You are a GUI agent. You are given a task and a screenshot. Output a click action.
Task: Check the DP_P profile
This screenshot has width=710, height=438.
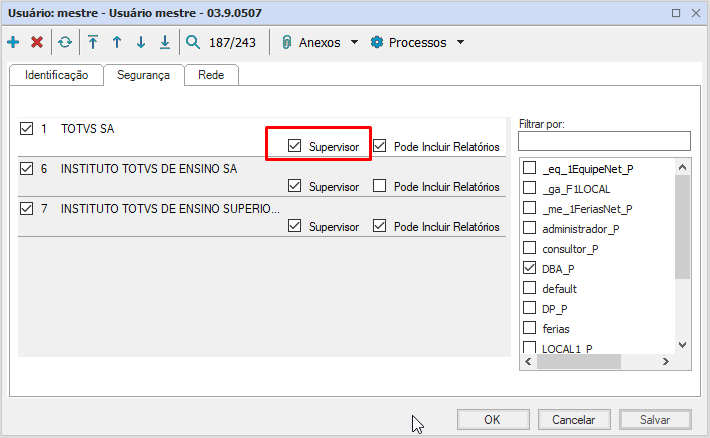point(529,308)
